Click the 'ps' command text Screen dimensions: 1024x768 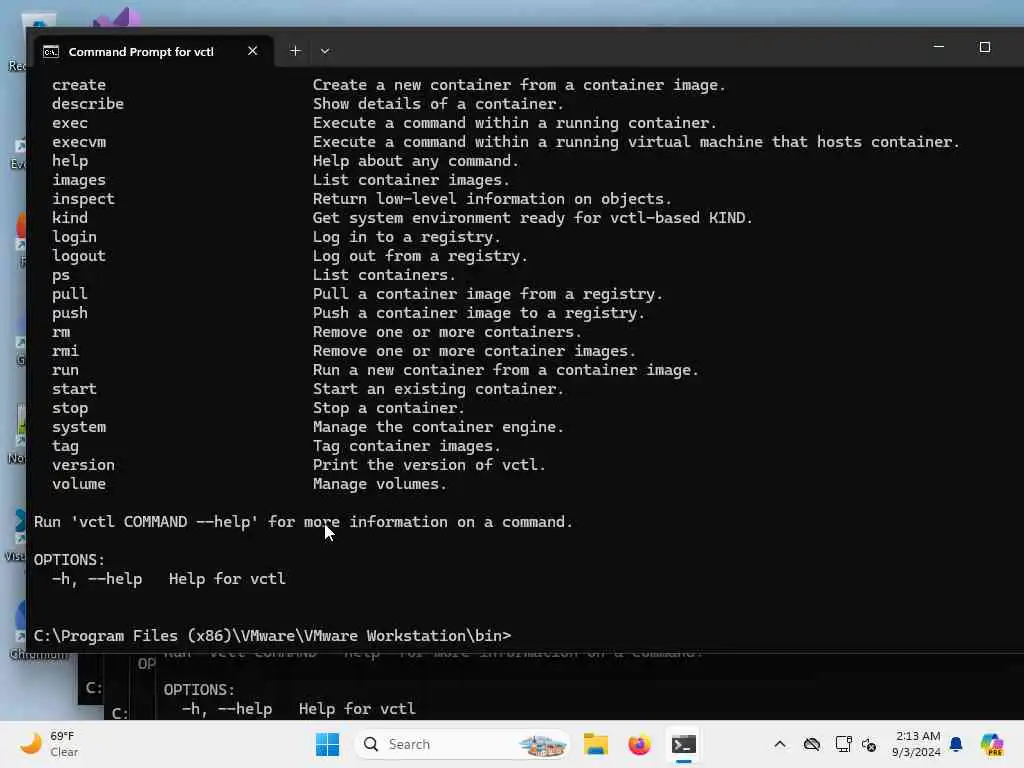pyautogui.click(x=61, y=275)
